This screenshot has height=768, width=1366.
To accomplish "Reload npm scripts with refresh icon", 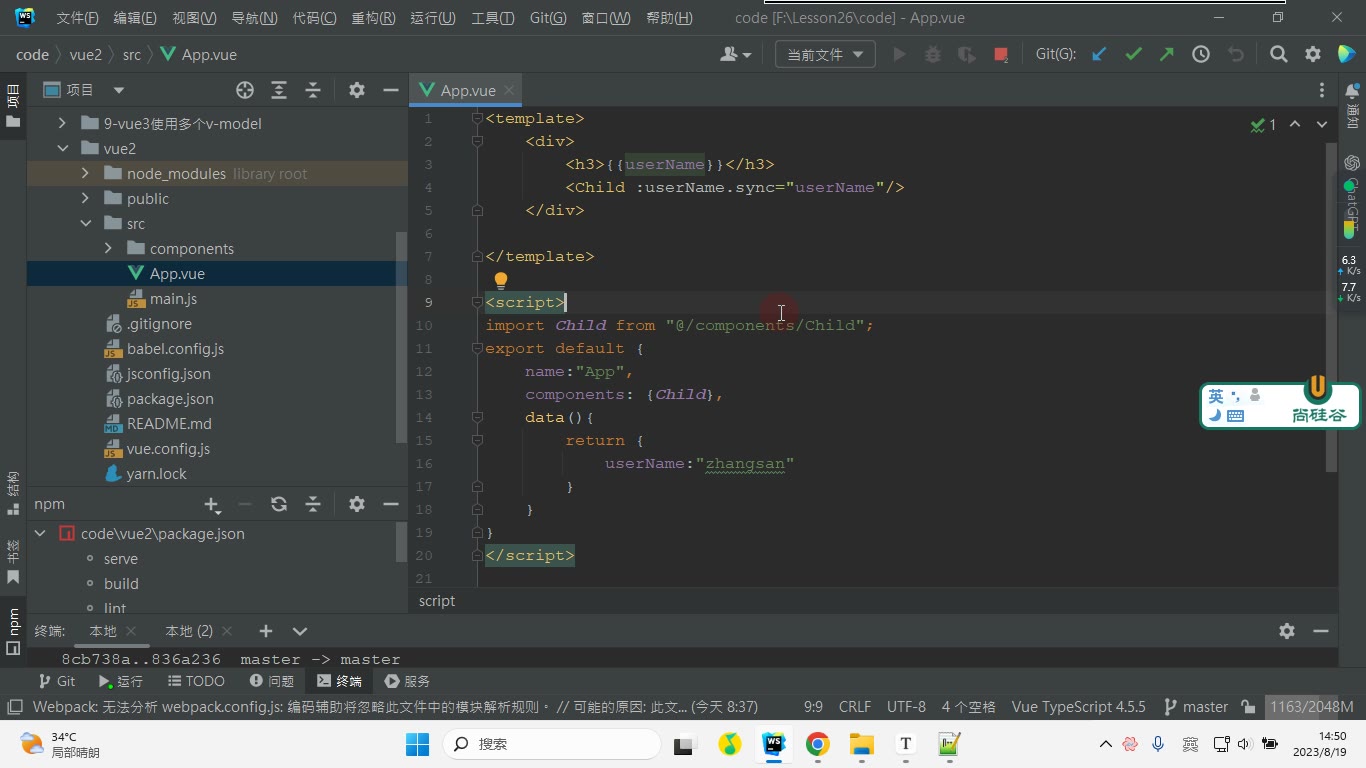I will coord(279,504).
